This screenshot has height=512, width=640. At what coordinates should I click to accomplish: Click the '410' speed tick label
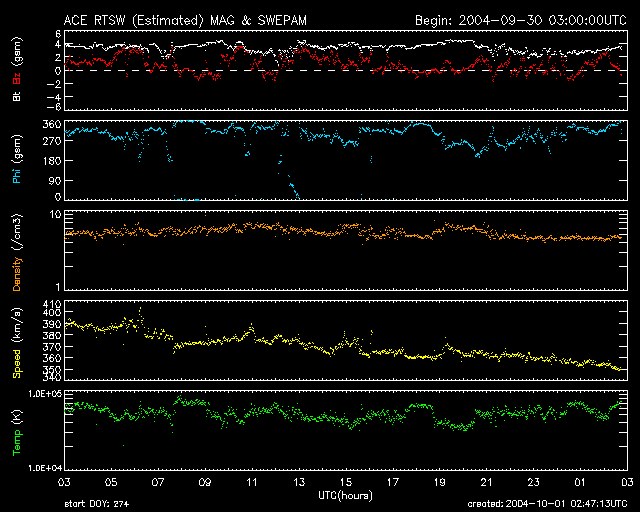pos(52,304)
